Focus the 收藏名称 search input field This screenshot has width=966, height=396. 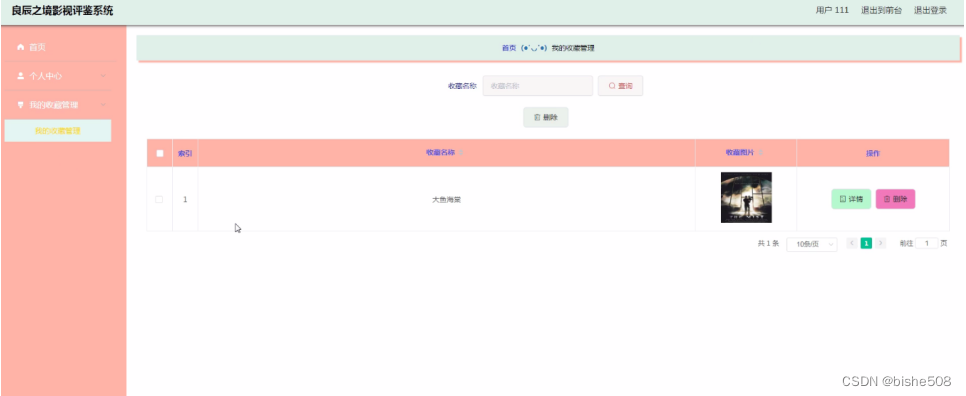click(x=537, y=86)
